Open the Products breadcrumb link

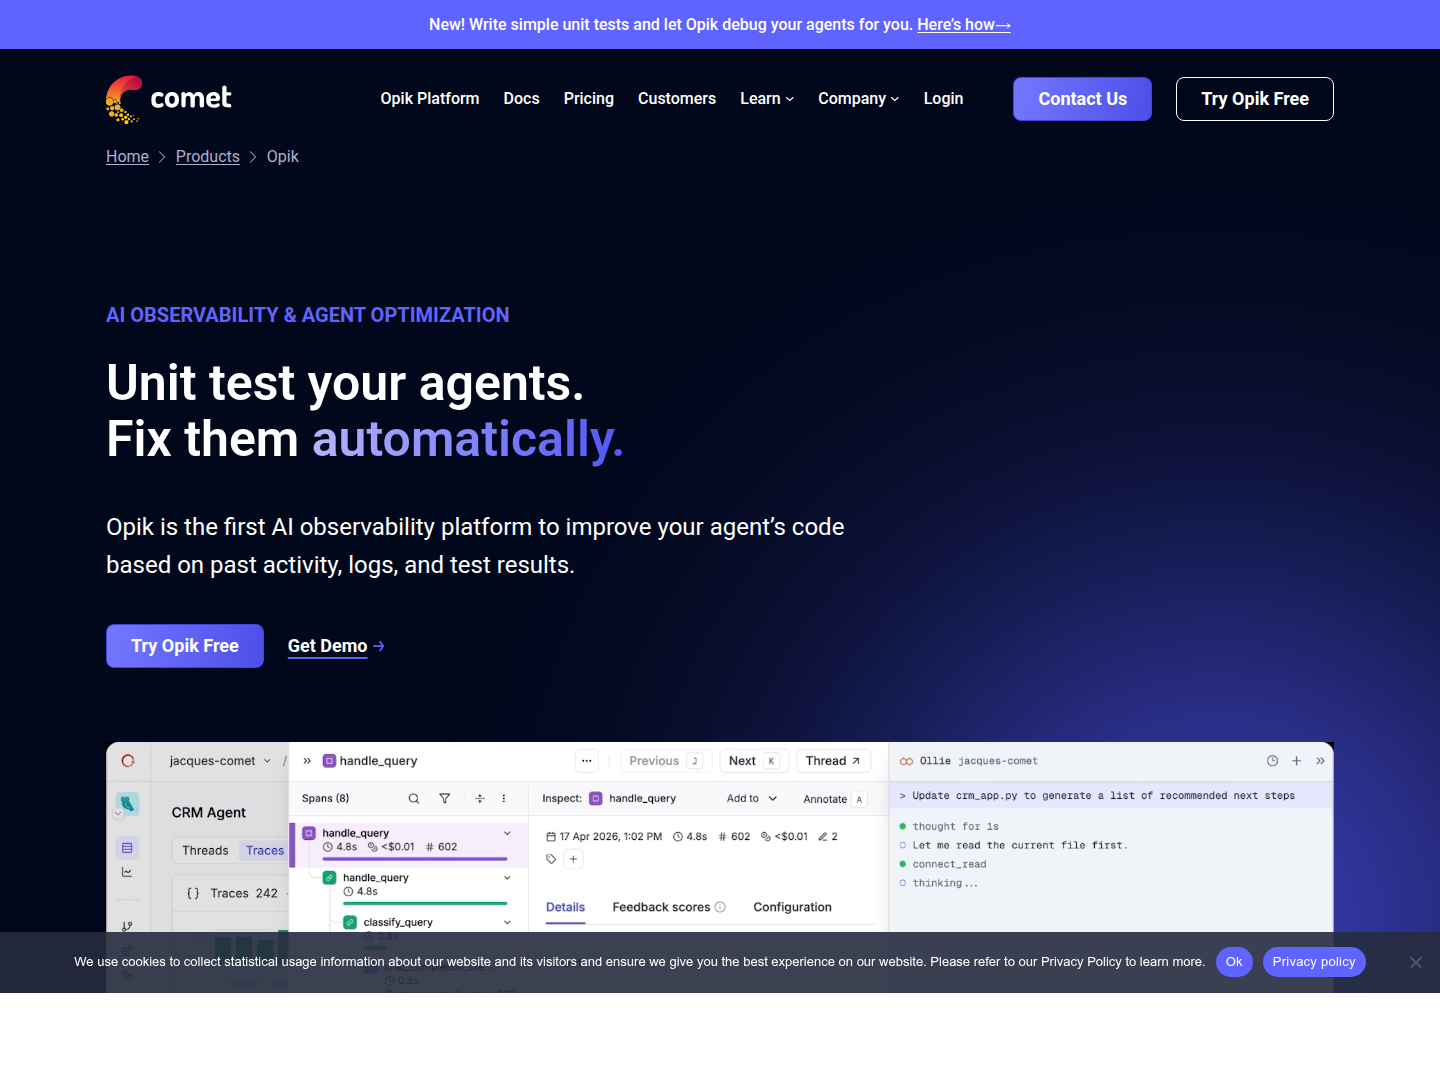coord(208,157)
